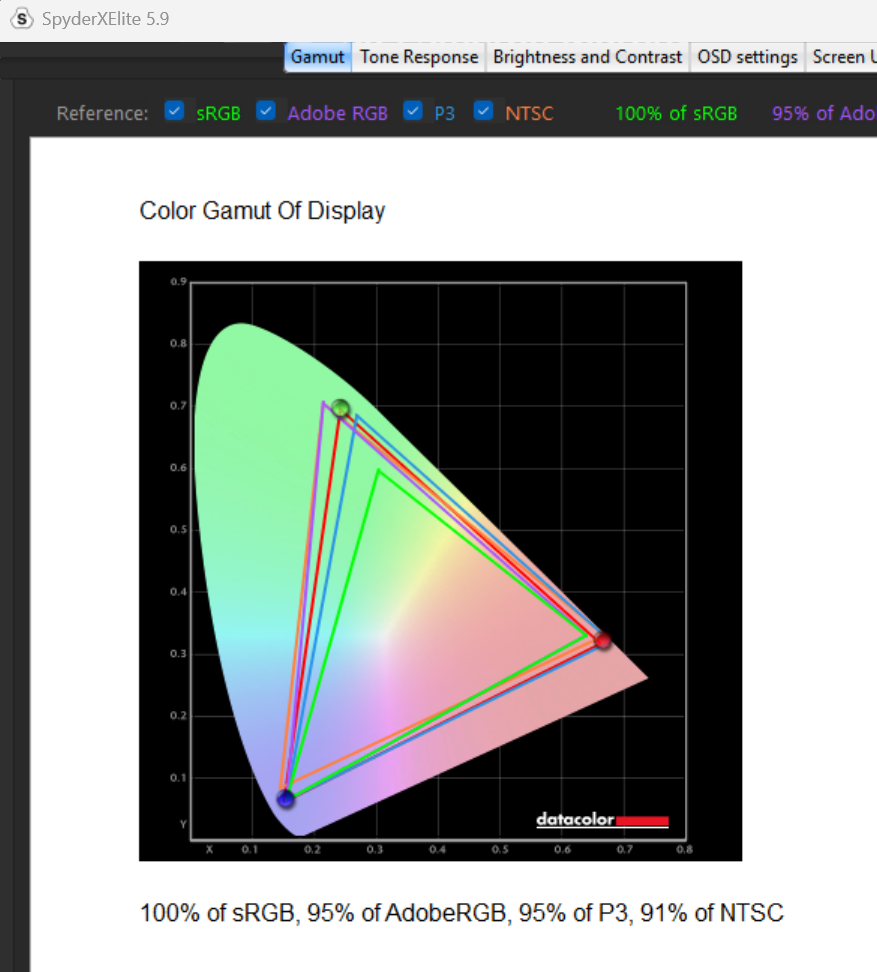Uncheck the sRGB reference checkbox
Screen dimensions: 877x972
point(175,112)
